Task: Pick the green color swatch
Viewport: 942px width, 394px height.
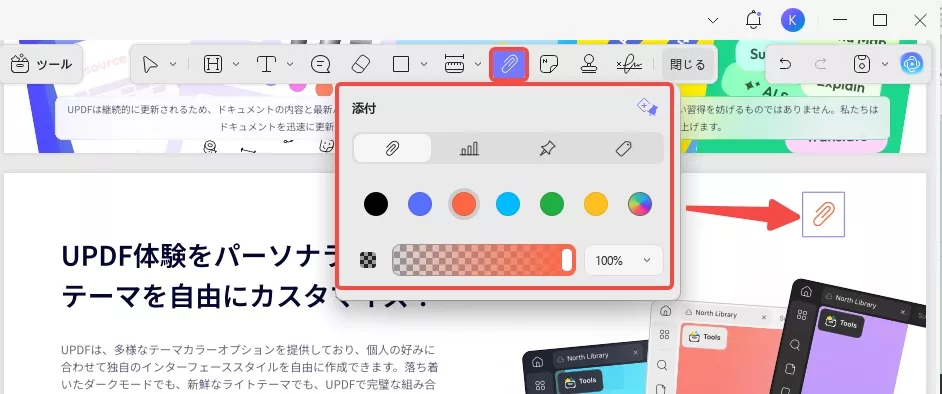Action: click(552, 204)
